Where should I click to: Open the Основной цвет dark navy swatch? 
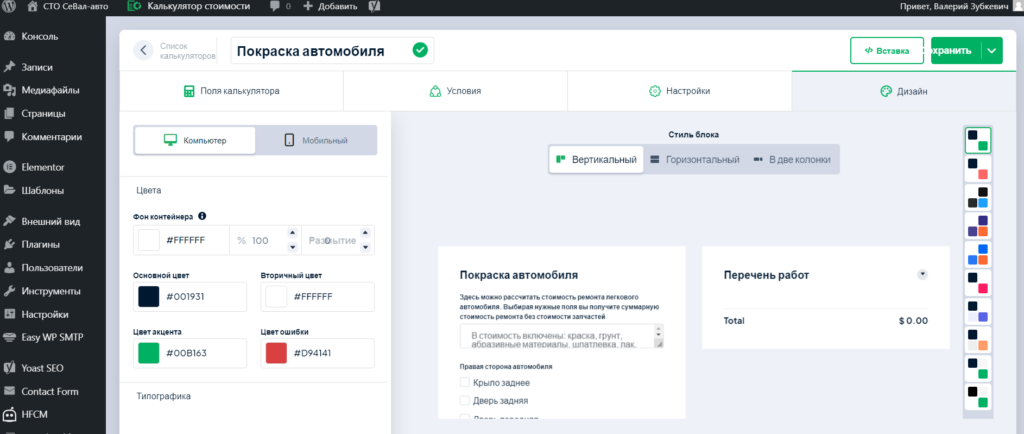tap(149, 297)
